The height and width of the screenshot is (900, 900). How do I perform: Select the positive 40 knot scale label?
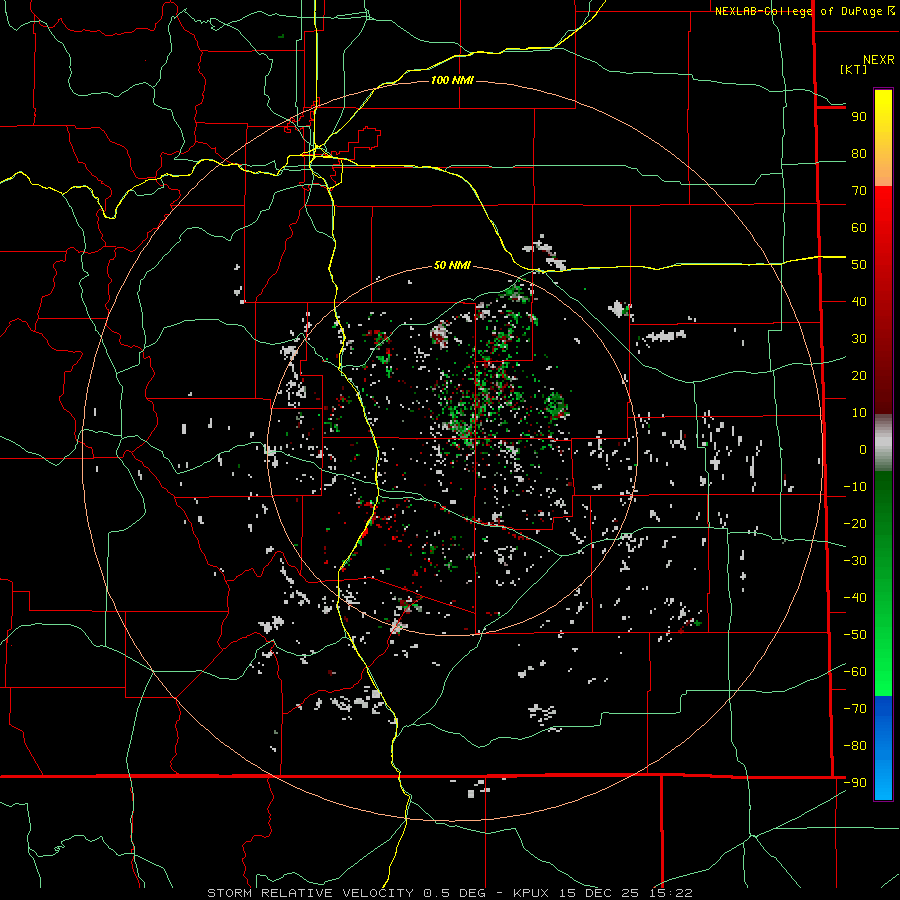859,302
